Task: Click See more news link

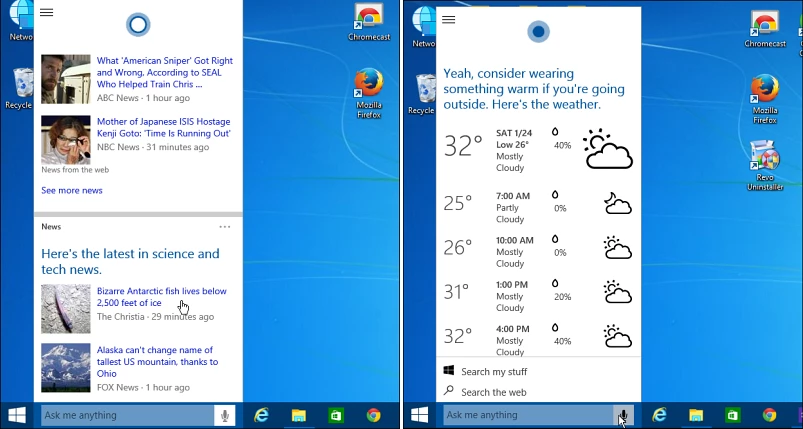Action: coord(72,190)
